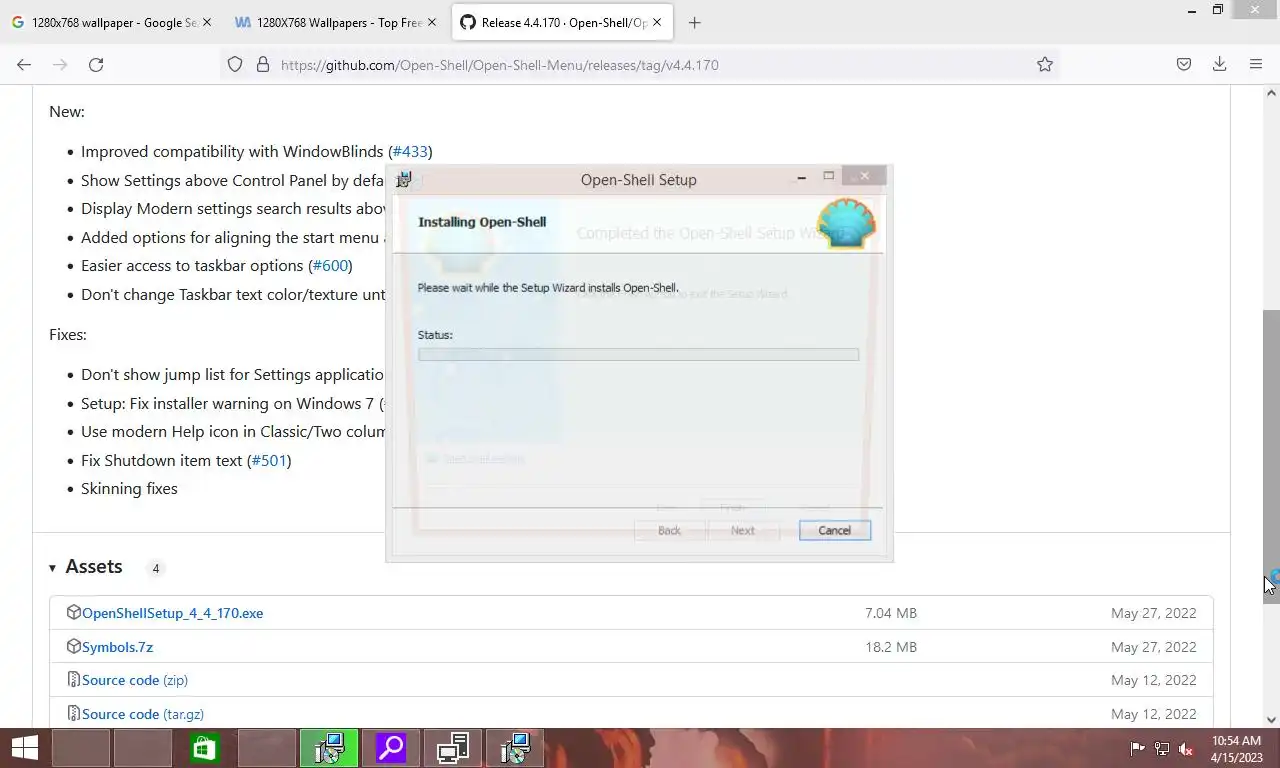The image size is (1280, 768).
Task: Select the installer icon next to networked computers icon
Action: point(515,748)
